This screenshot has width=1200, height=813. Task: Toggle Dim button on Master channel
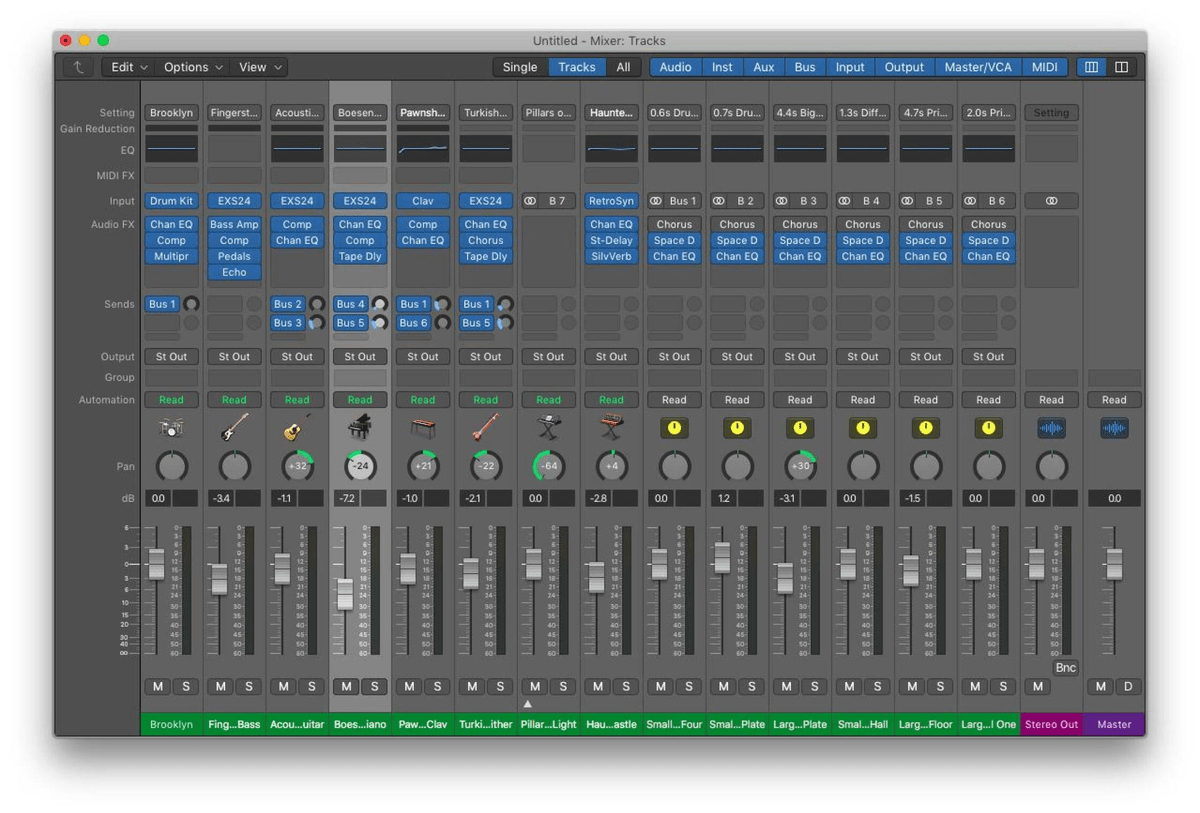[1128, 686]
